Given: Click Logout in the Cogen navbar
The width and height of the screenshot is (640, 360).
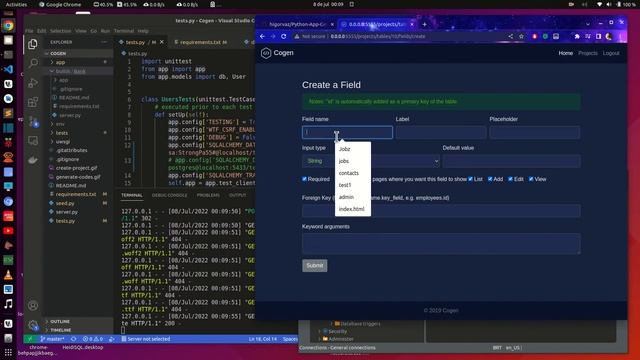Looking at the screenshot, I should pyautogui.click(x=611, y=53).
